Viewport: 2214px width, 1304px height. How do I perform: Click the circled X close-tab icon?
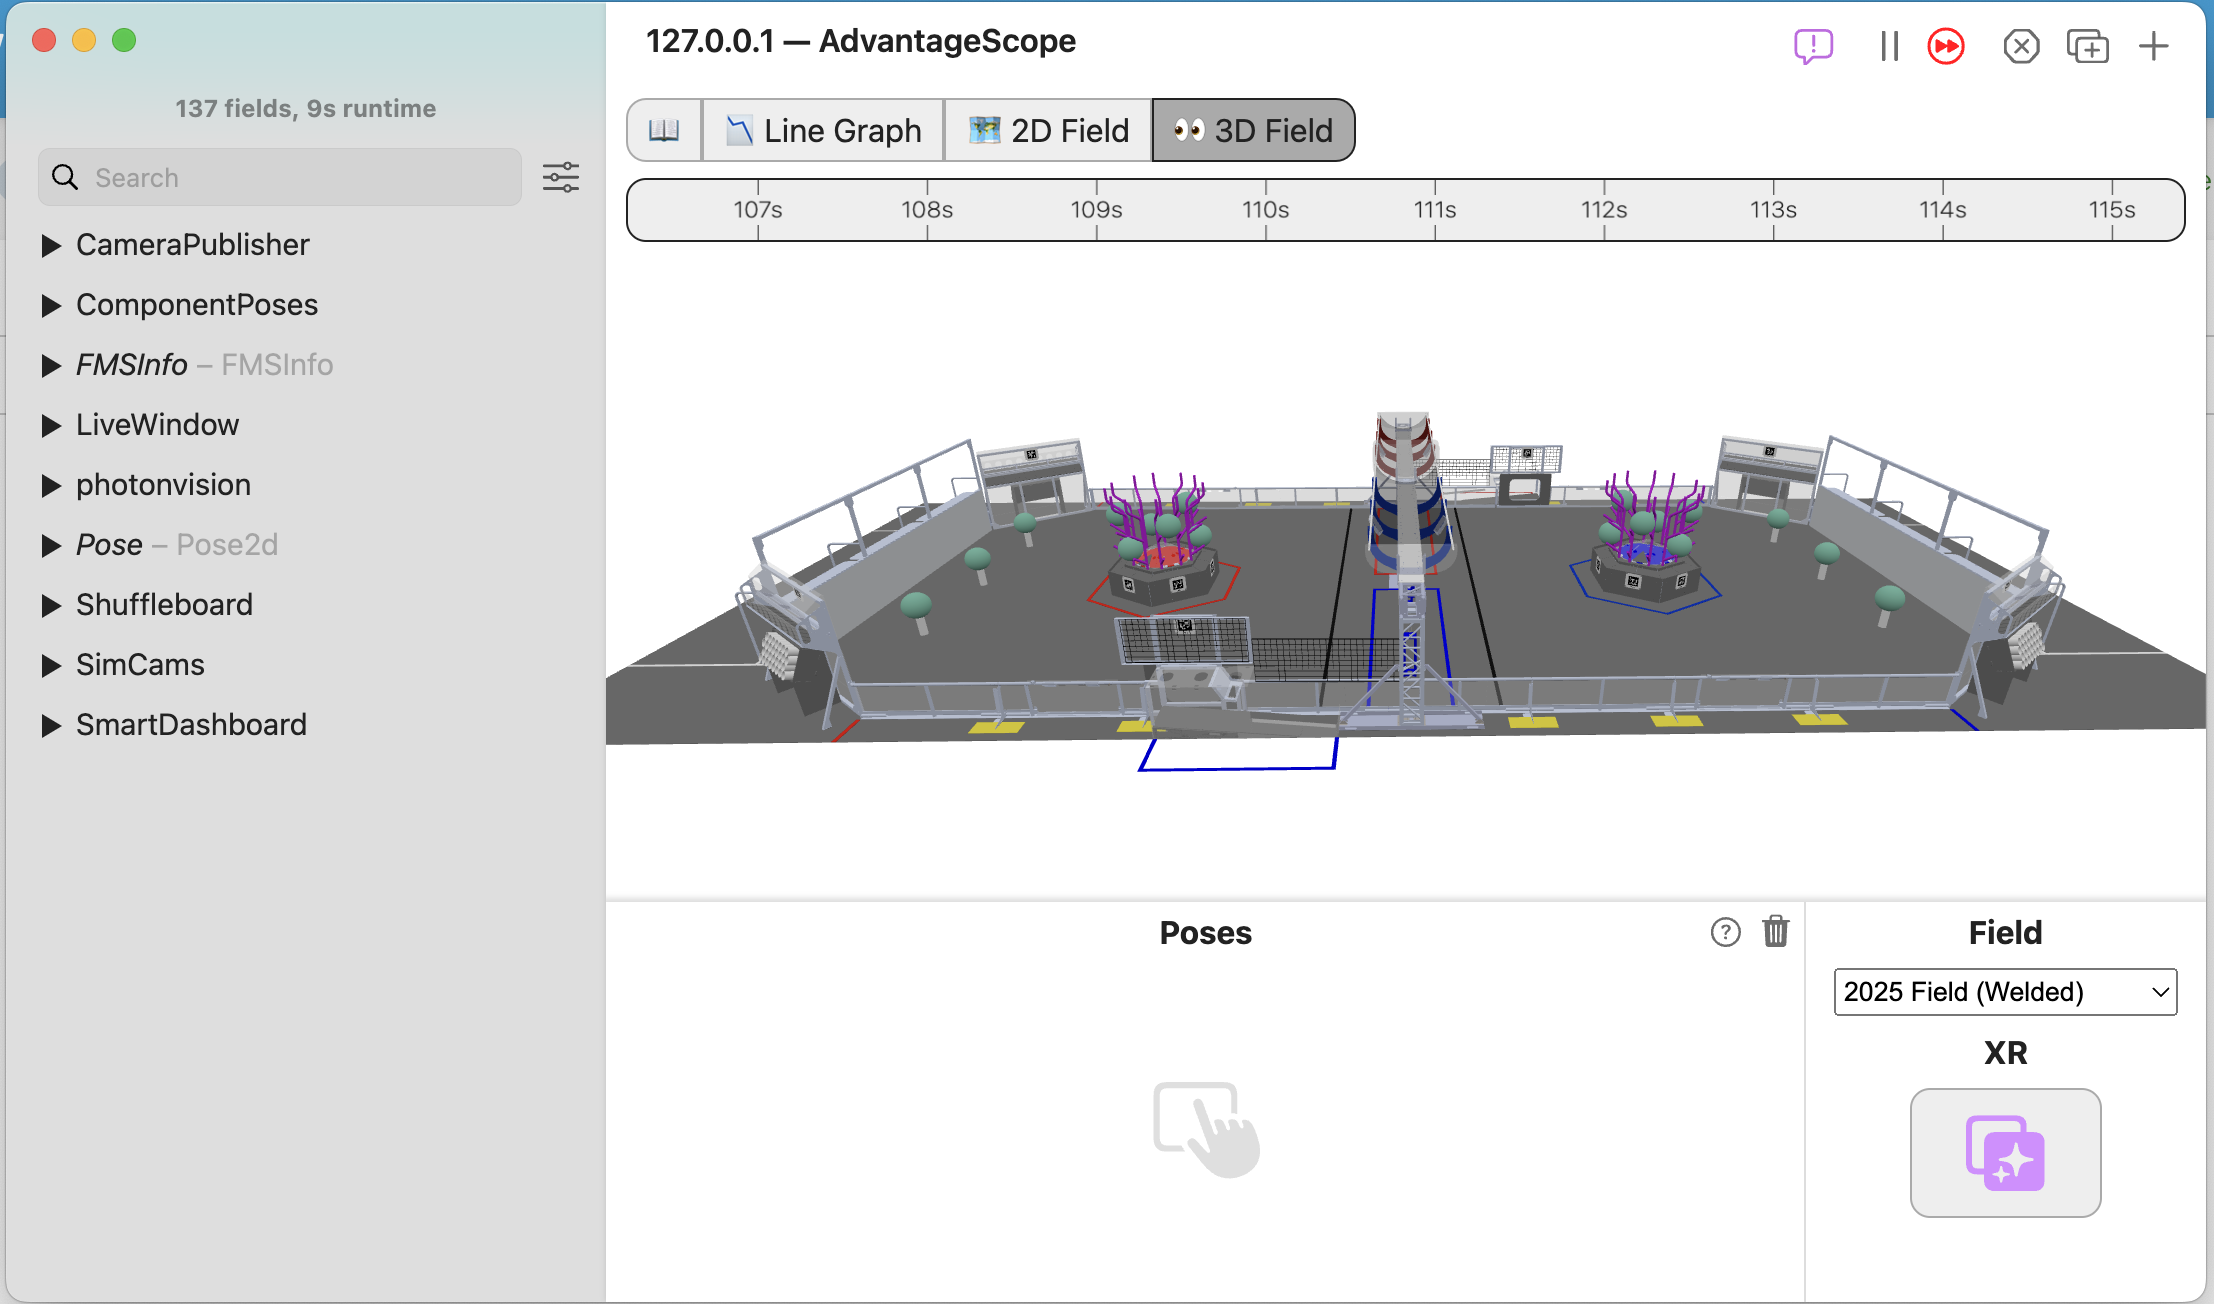(2021, 46)
